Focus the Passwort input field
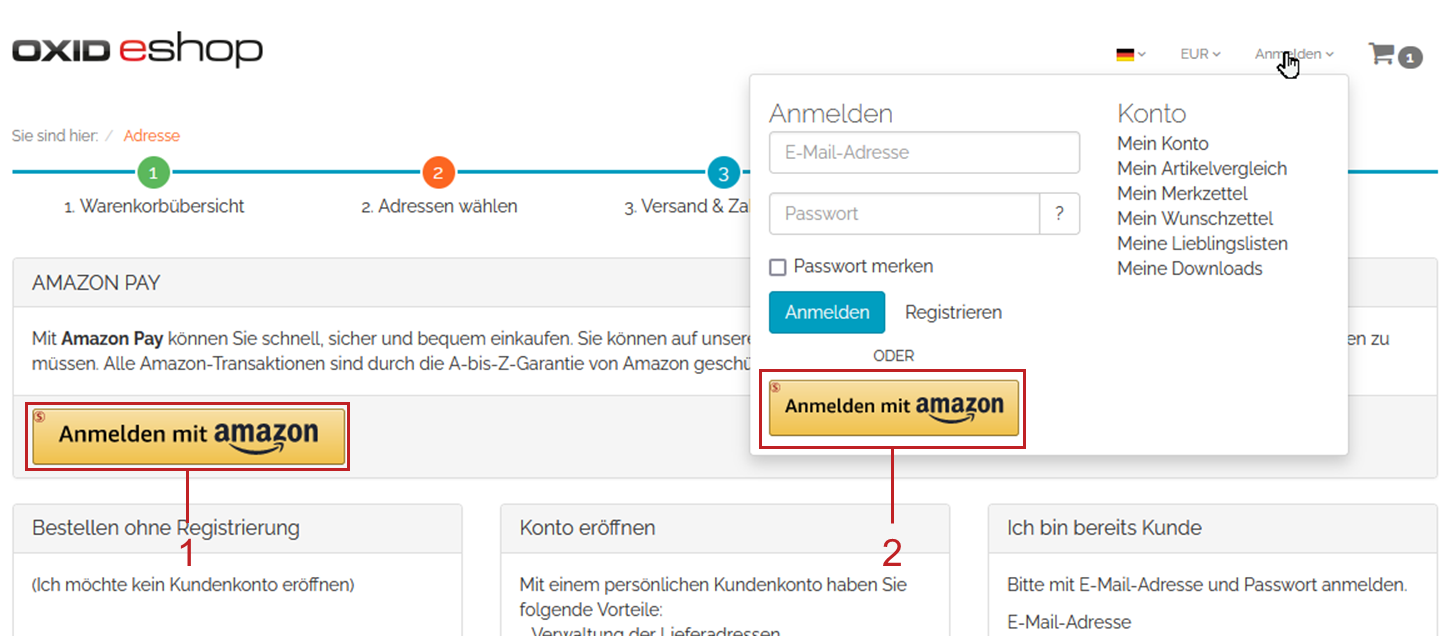 click(904, 214)
